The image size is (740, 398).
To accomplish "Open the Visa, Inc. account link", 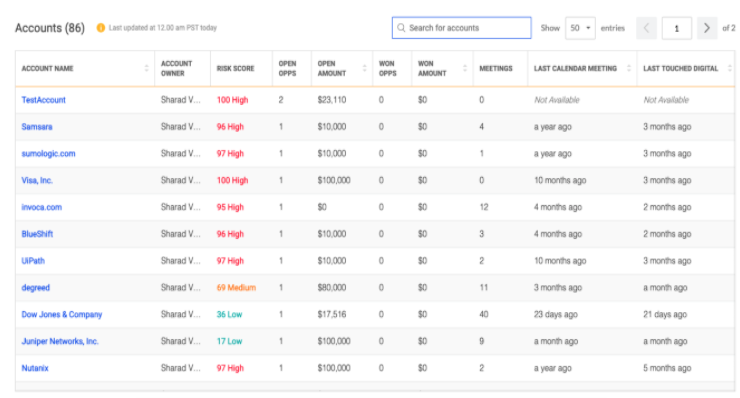I will point(37,180).
